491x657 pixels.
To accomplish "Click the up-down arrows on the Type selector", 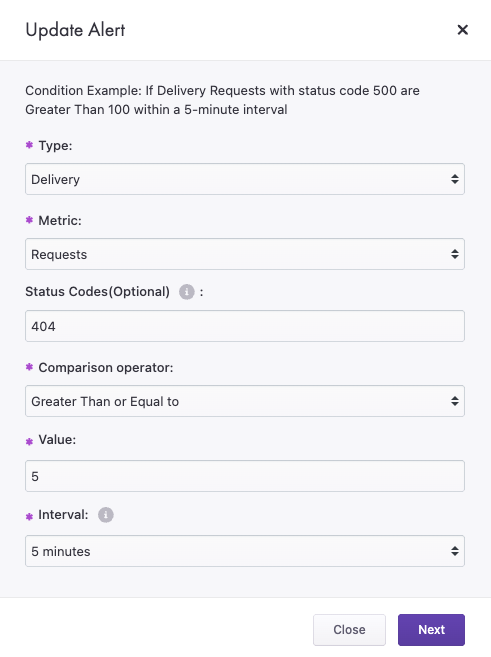I will pyautogui.click(x=455, y=179).
